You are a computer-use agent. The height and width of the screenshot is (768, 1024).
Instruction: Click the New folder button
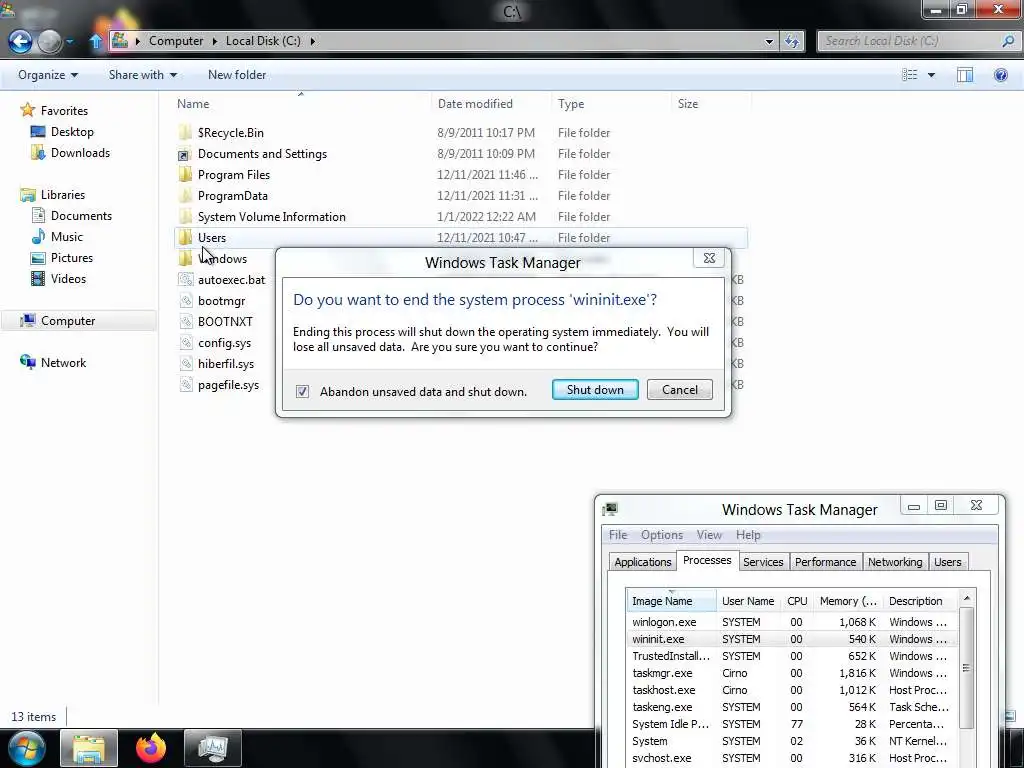[x=236, y=74]
